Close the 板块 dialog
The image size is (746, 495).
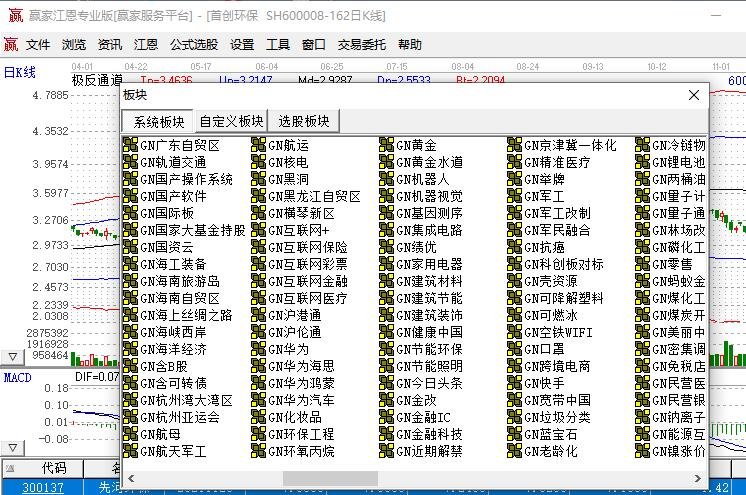(694, 95)
